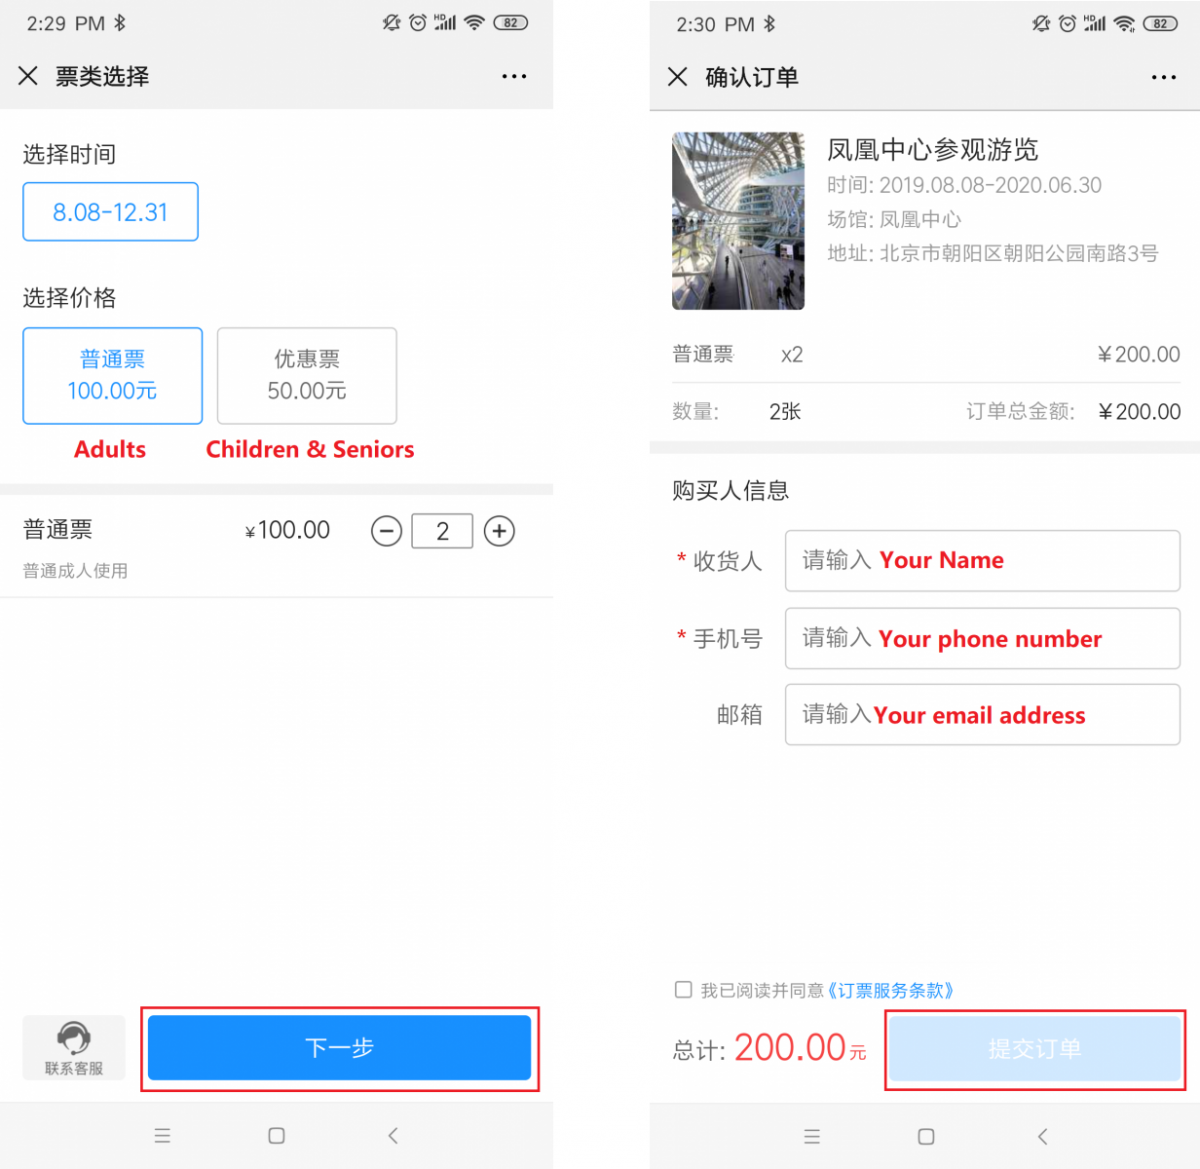Tap the 下一步 next step button
The height and width of the screenshot is (1169, 1200).
[339, 1048]
